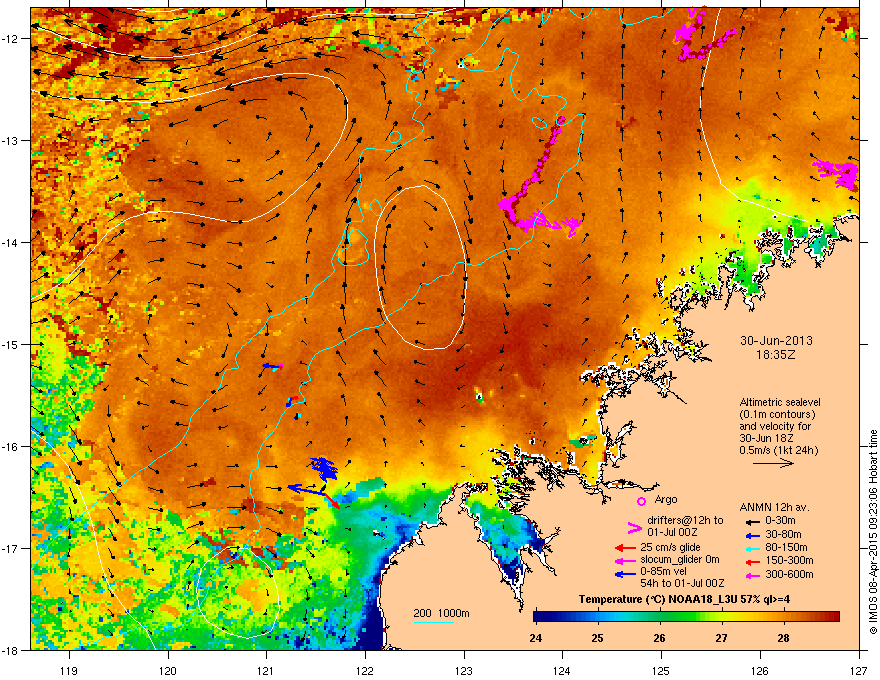The width and height of the screenshot is (880, 680).
Task: Click the vertical IMOS copyright timestamp text
Action: click(x=873, y=532)
